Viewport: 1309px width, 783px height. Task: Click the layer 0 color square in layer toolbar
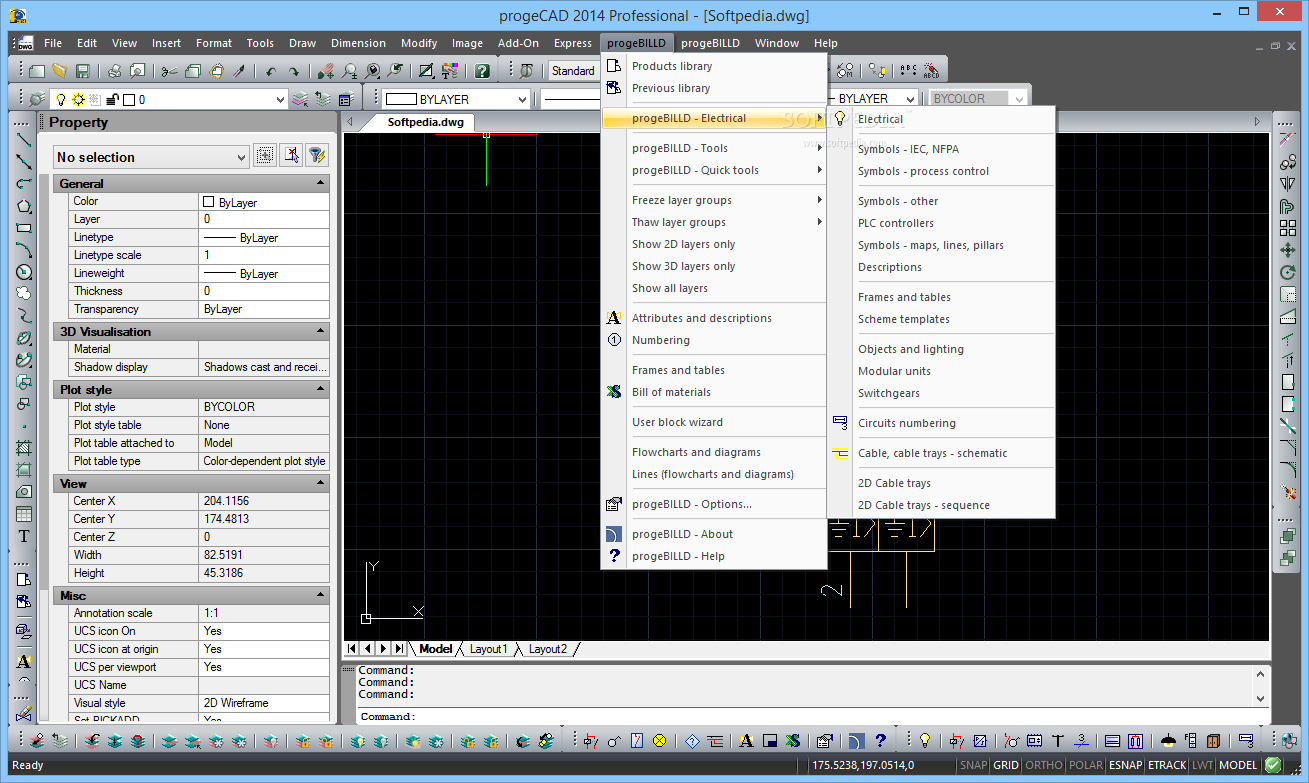(x=129, y=99)
